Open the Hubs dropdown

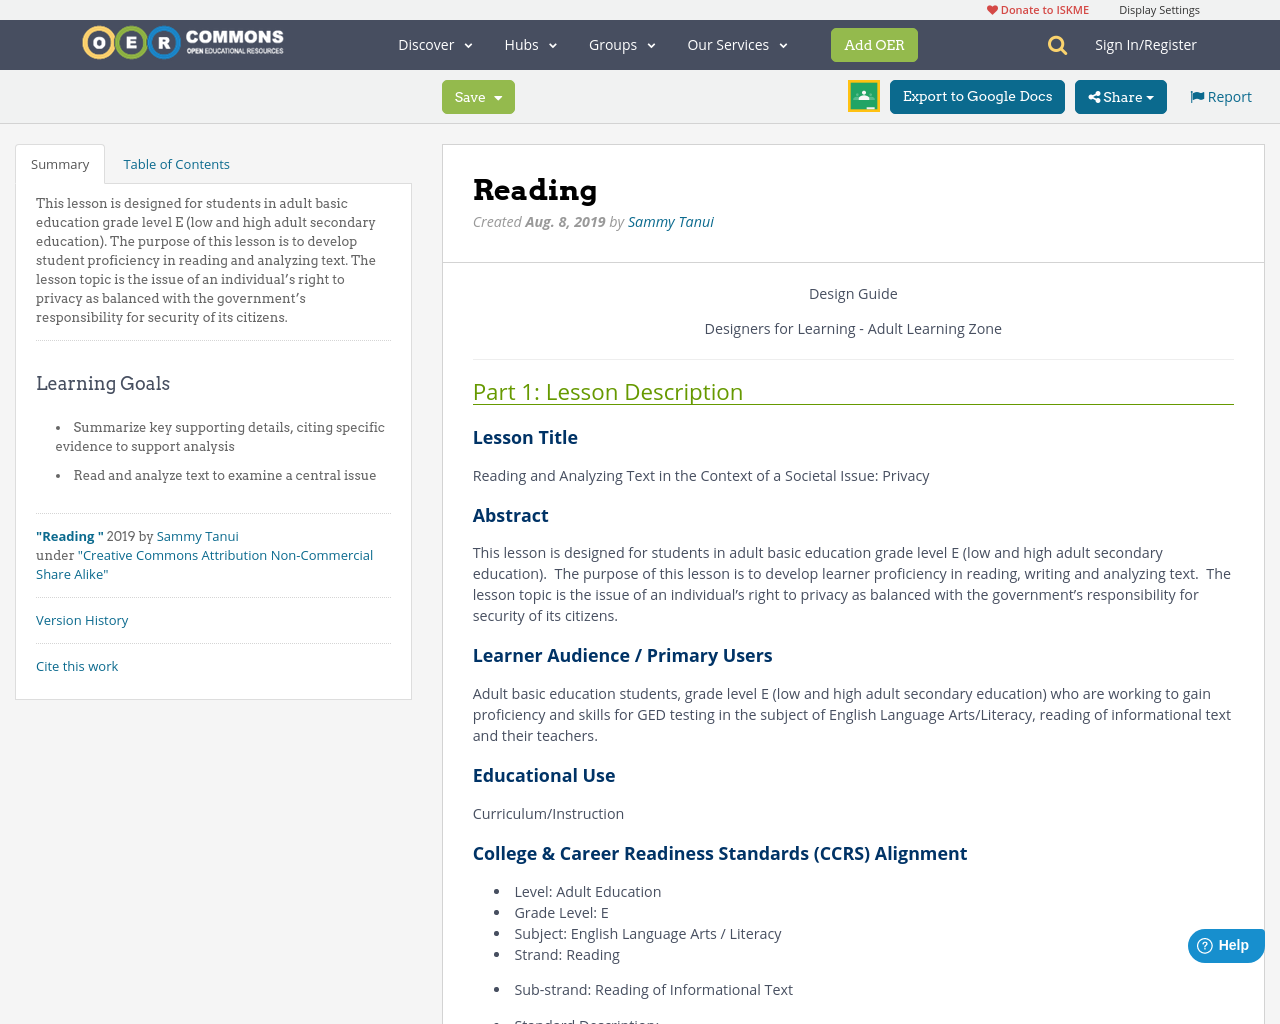click(530, 43)
